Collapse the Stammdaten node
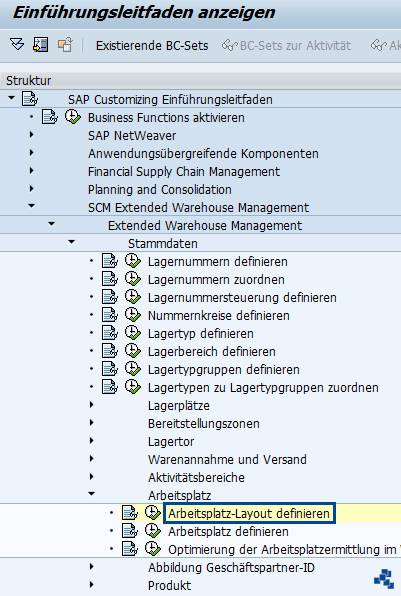The height and width of the screenshot is (596, 401). [71, 242]
